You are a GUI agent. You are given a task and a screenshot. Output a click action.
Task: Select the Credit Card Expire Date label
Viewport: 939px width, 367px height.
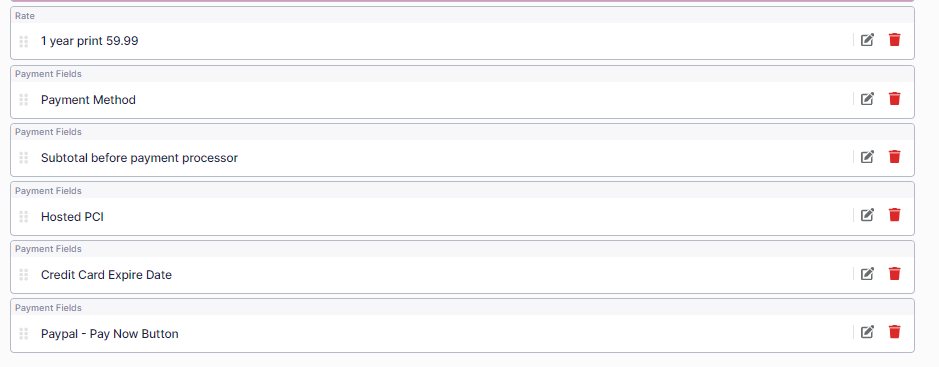pyautogui.click(x=106, y=275)
